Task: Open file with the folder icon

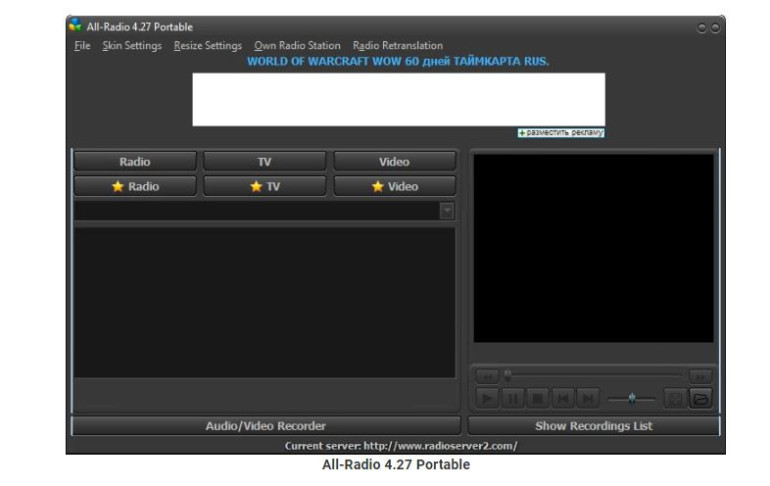Action: point(701,398)
